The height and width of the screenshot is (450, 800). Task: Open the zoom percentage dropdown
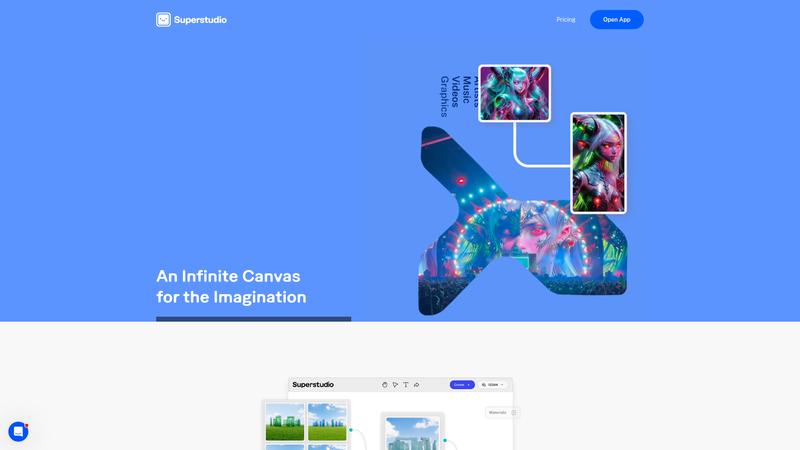point(497,384)
